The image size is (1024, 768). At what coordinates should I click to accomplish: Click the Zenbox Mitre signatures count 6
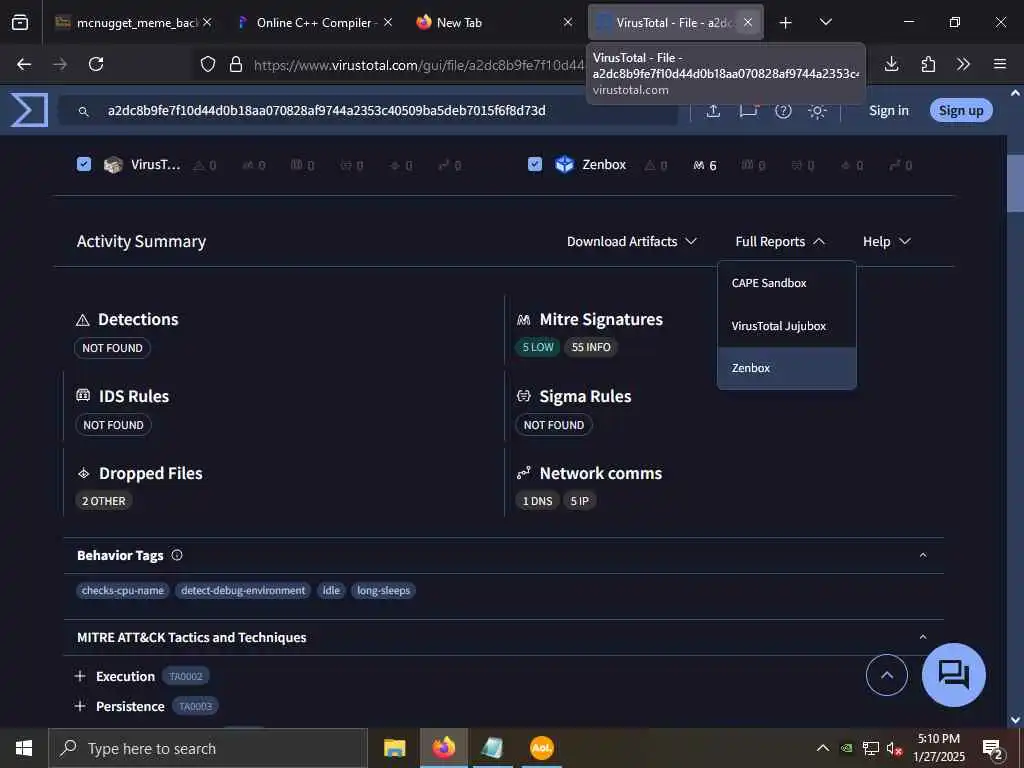tap(705, 166)
